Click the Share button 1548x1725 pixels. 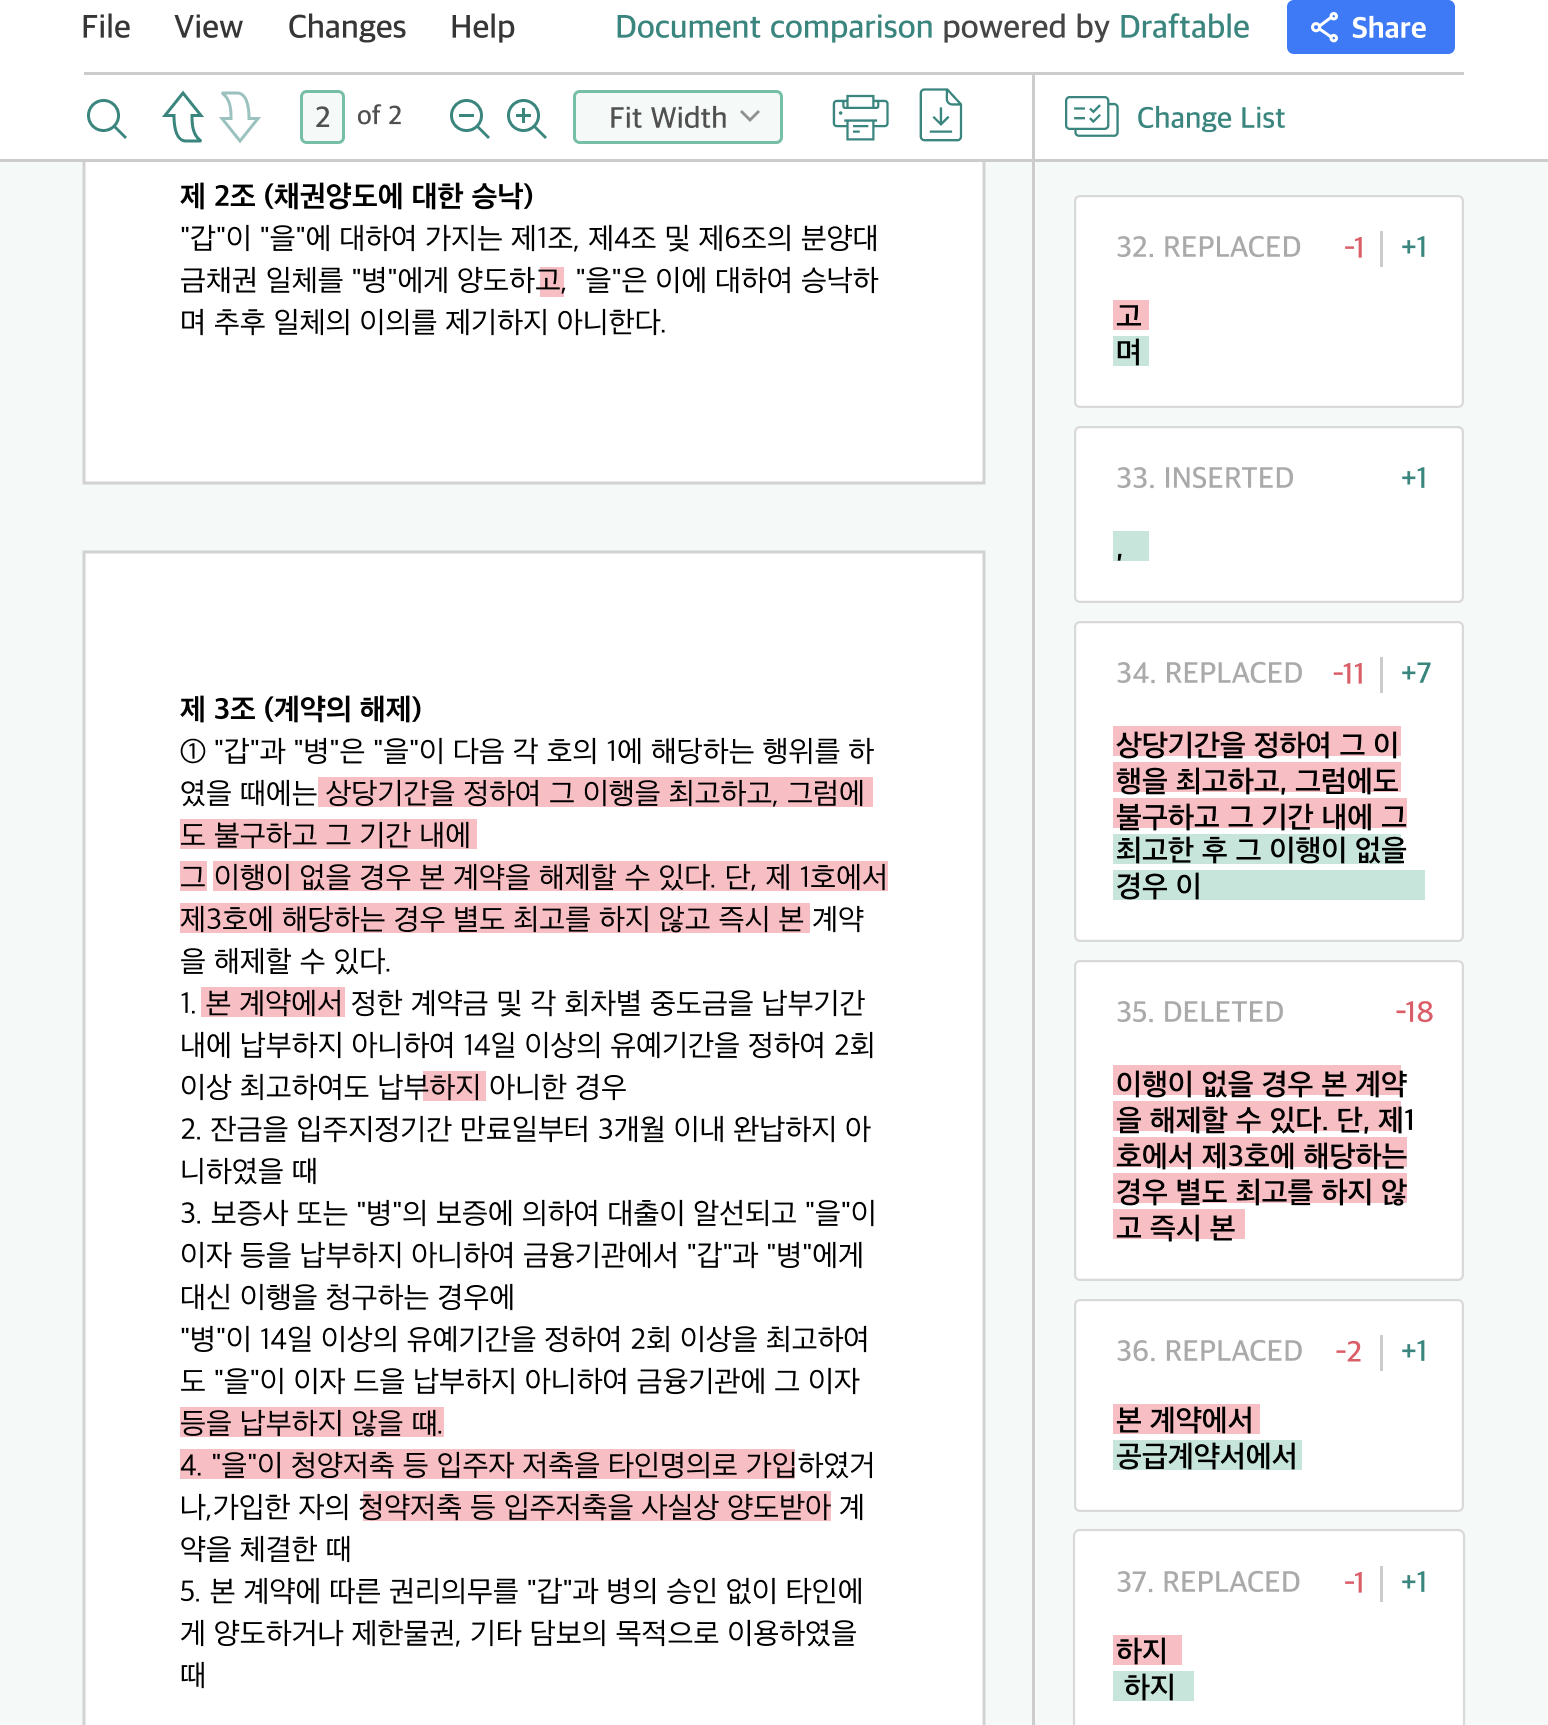pyautogui.click(x=1370, y=27)
